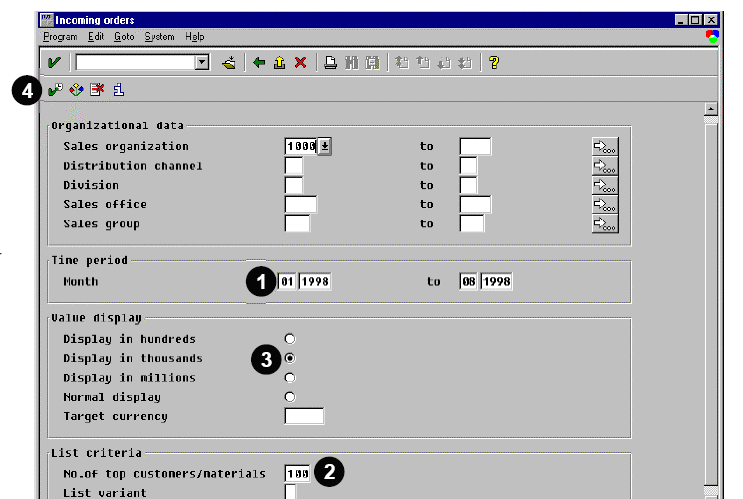Screen dimensions: 743x499
Task: Click the starting year field 1998
Action: pyautogui.click(x=315, y=281)
